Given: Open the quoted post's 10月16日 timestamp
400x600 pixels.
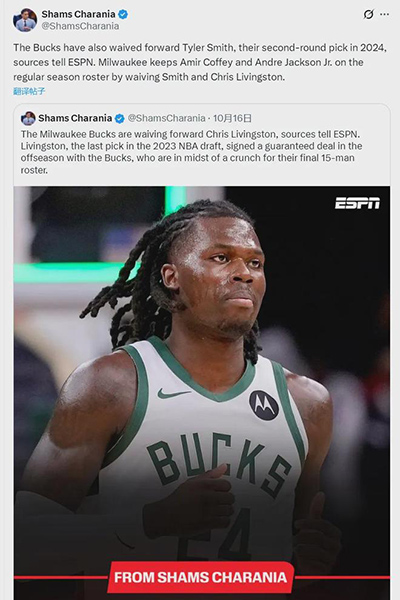Looking at the screenshot, I should (232, 118).
